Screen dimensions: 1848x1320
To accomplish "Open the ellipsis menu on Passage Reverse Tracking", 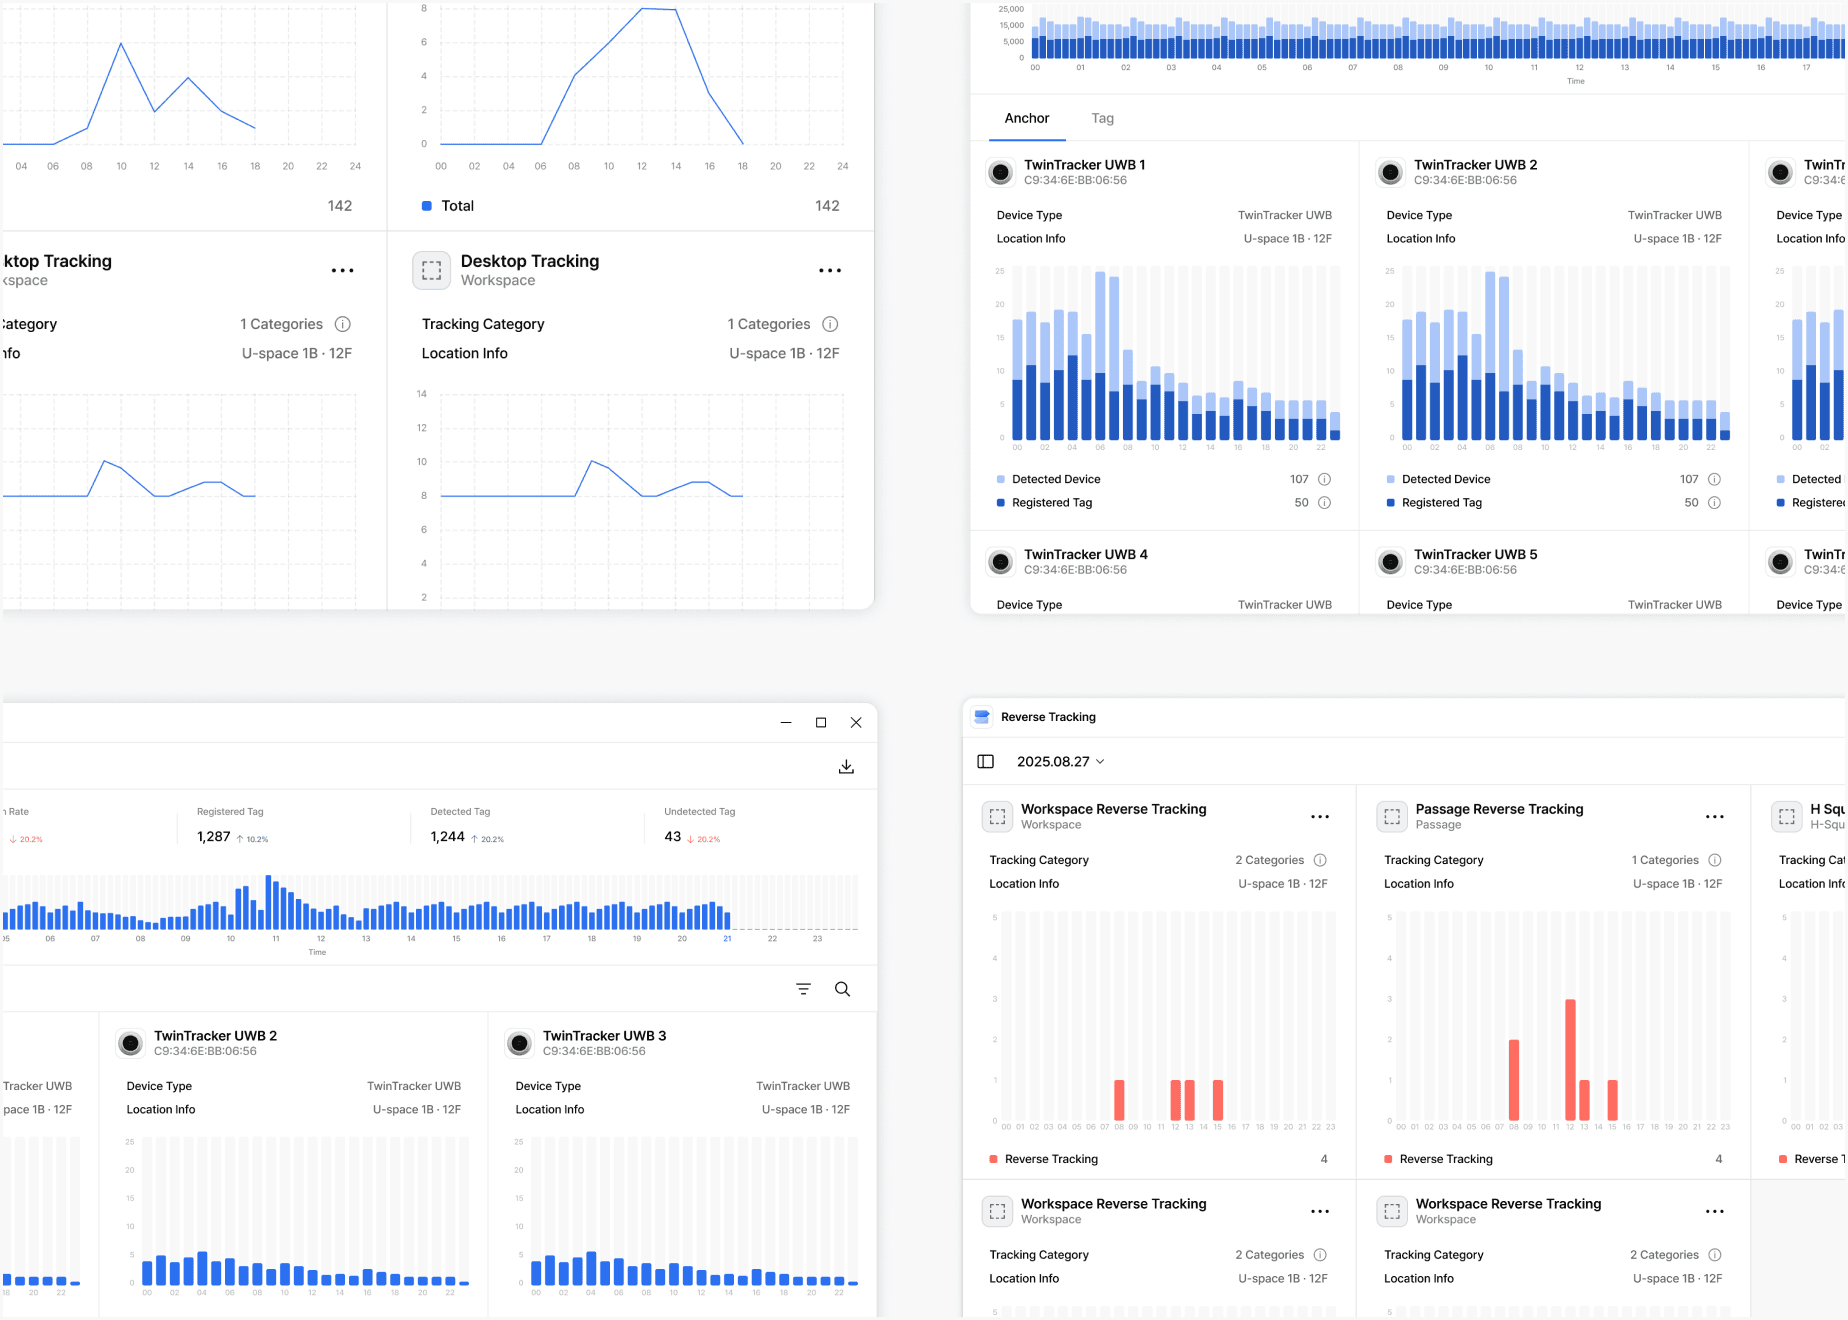I will (1714, 816).
